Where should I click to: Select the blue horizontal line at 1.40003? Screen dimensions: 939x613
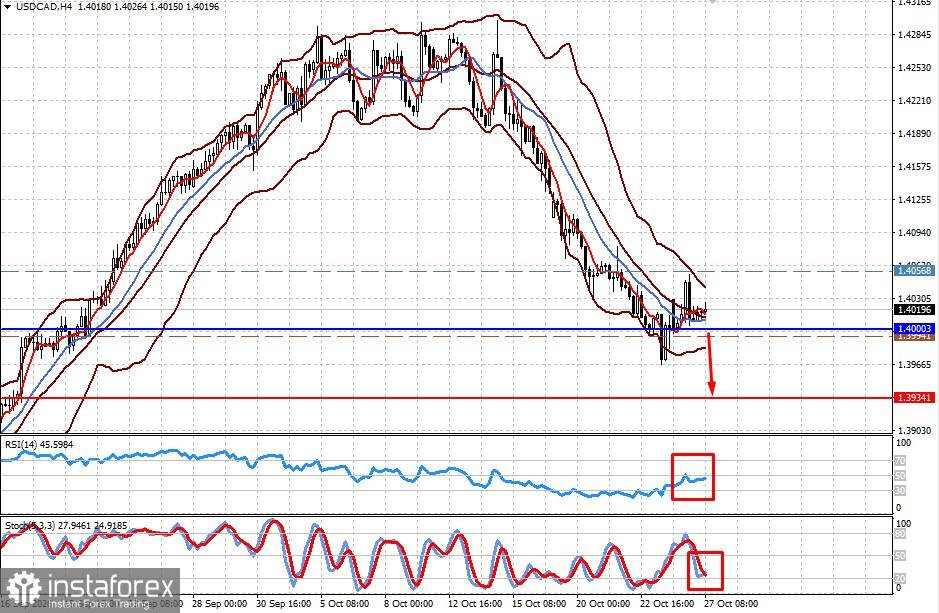click(446, 329)
